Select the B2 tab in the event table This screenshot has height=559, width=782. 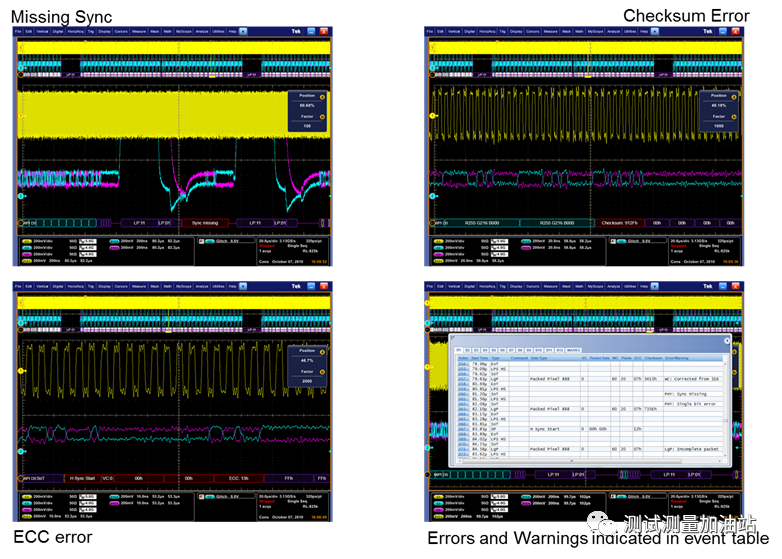(468, 350)
